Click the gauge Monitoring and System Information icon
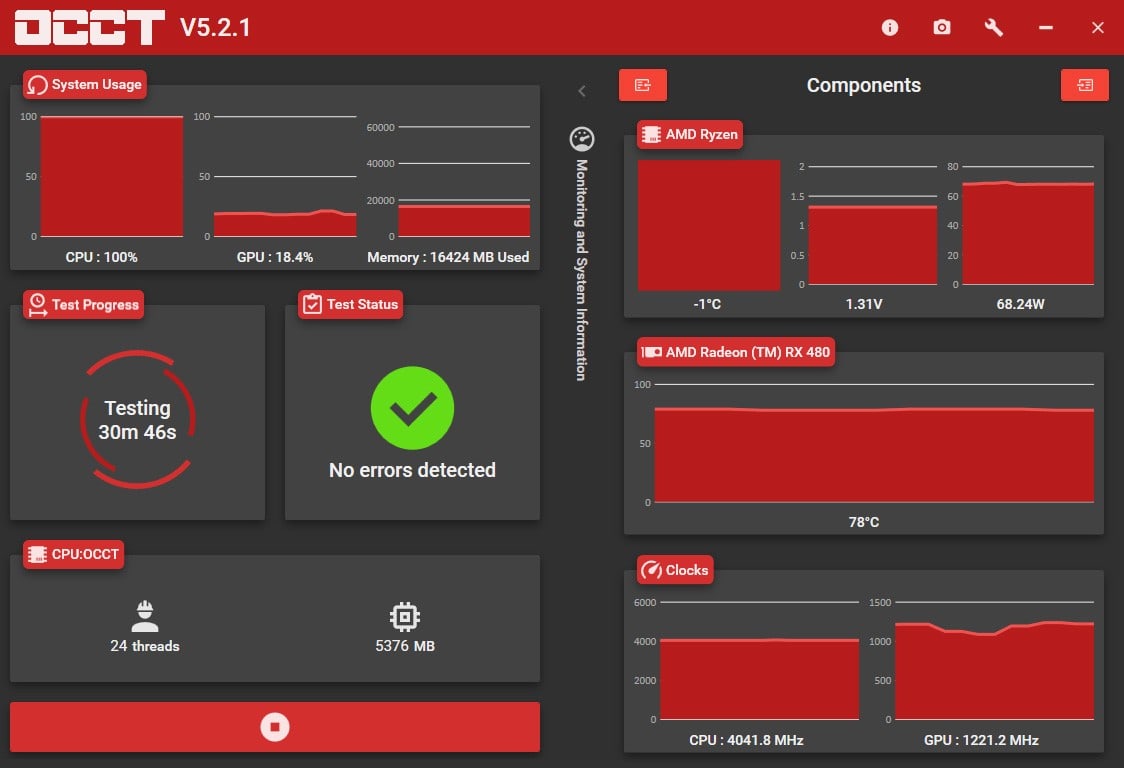This screenshot has width=1124, height=768. point(581,139)
